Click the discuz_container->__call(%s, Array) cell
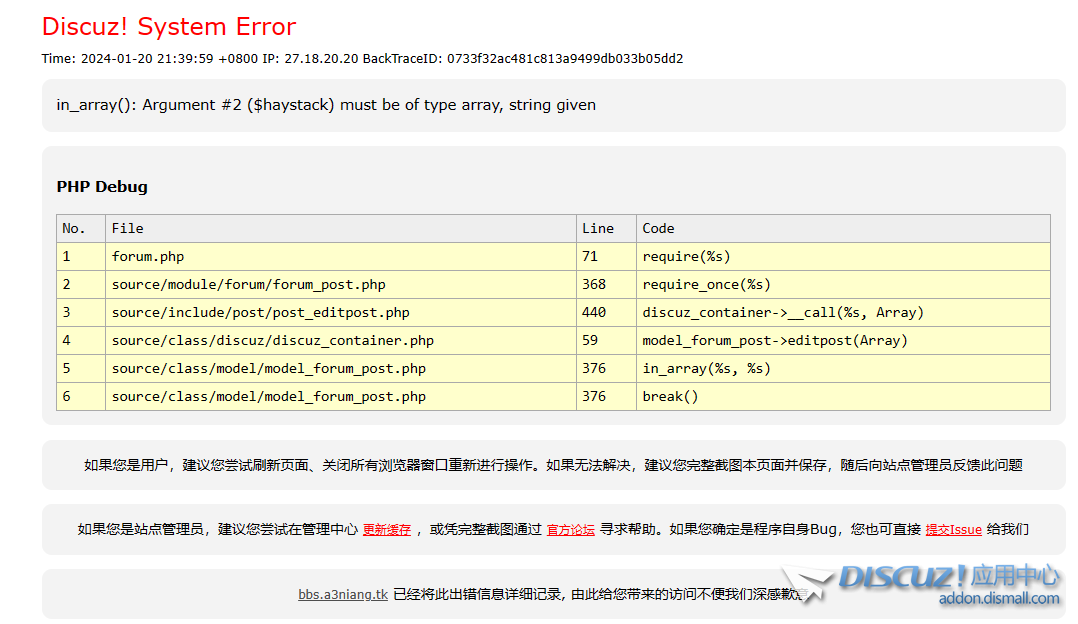The width and height of the screenshot is (1078, 624). 843,312
